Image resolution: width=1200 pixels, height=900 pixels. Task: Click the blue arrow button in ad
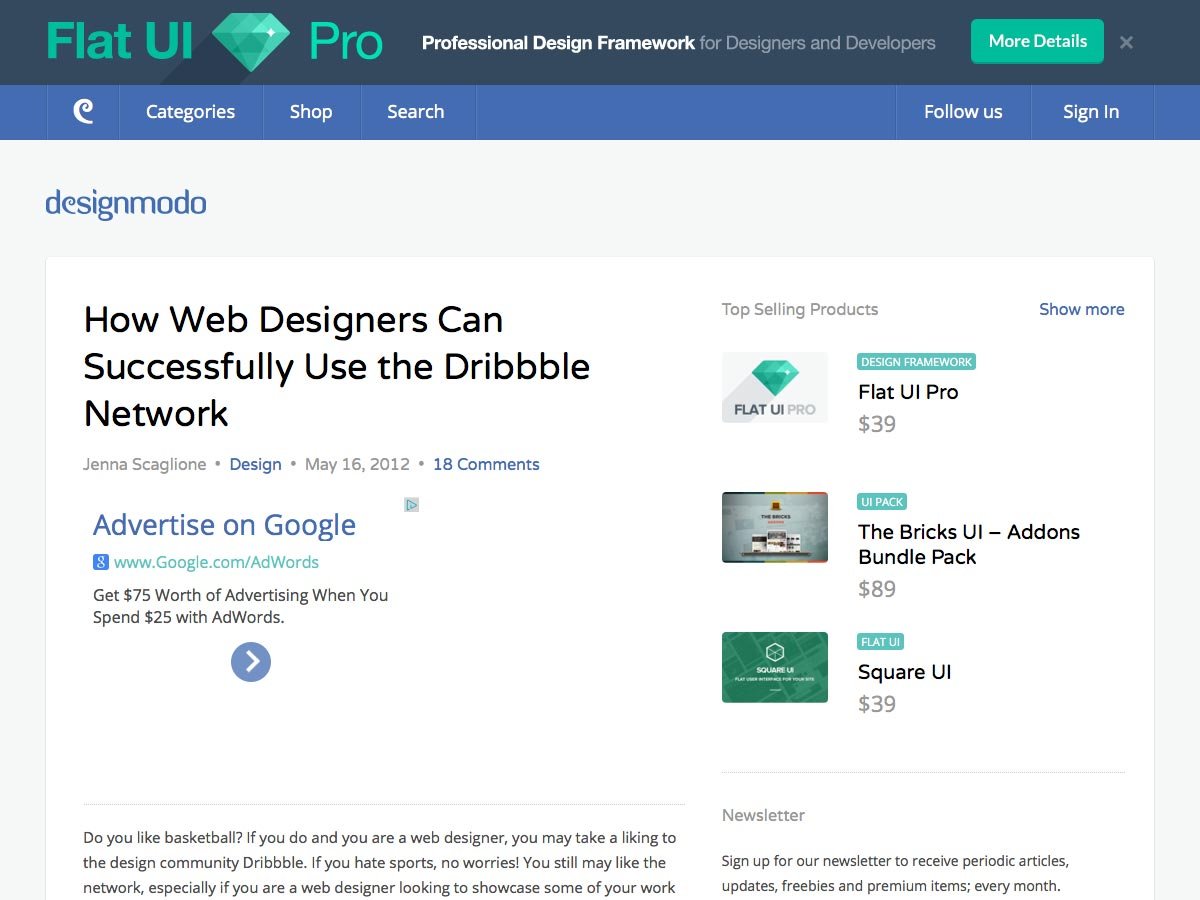click(x=251, y=661)
